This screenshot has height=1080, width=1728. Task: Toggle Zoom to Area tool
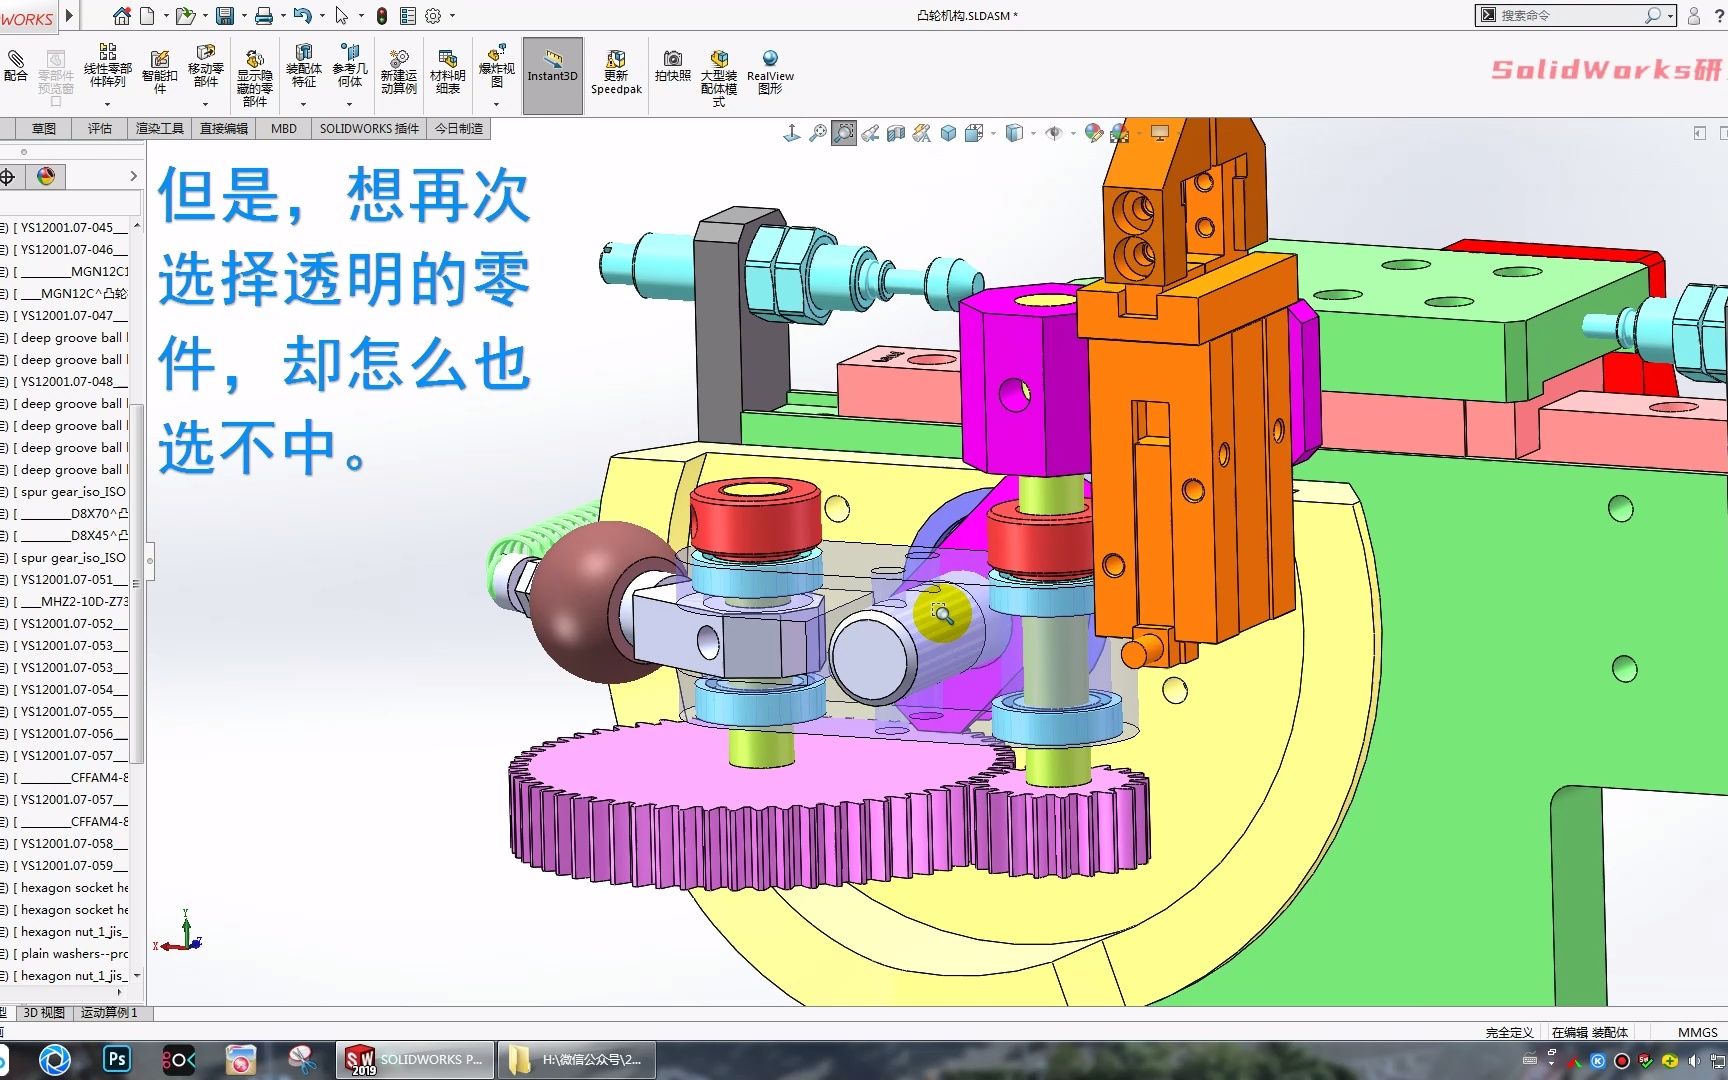coord(844,132)
